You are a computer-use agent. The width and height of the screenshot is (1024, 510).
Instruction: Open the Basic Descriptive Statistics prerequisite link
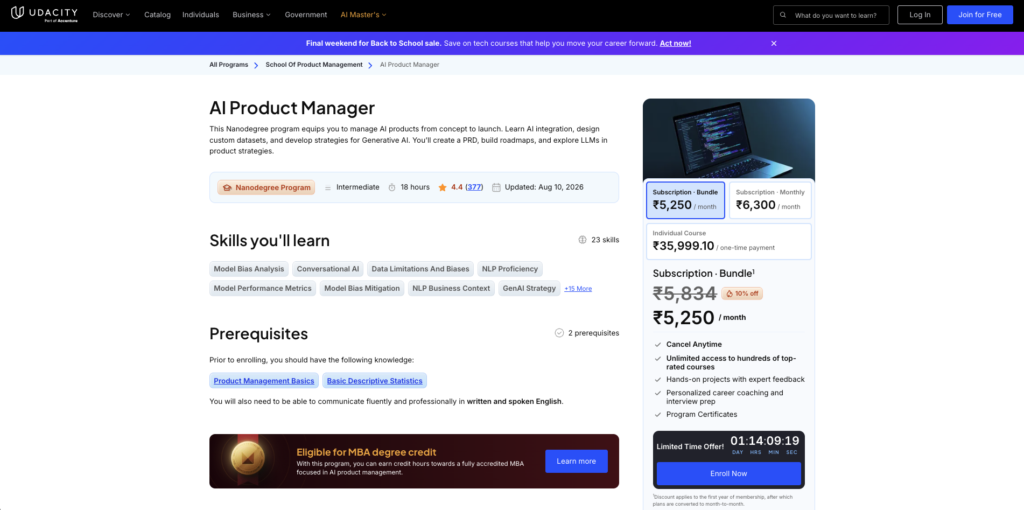point(375,381)
